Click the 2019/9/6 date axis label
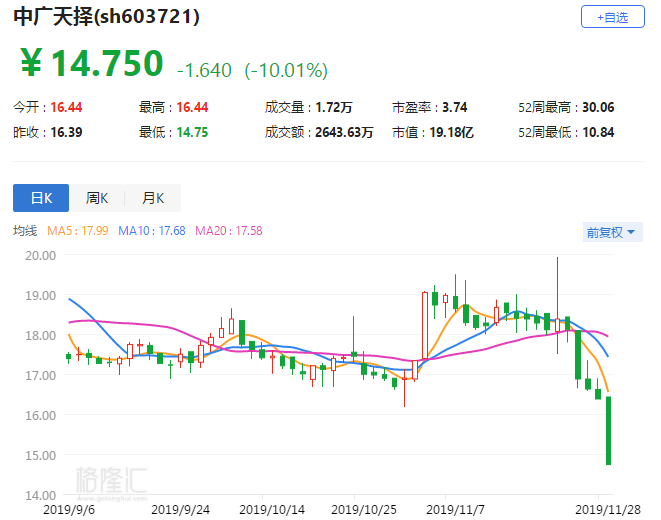This screenshot has height=520, width=661. click(x=69, y=509)
